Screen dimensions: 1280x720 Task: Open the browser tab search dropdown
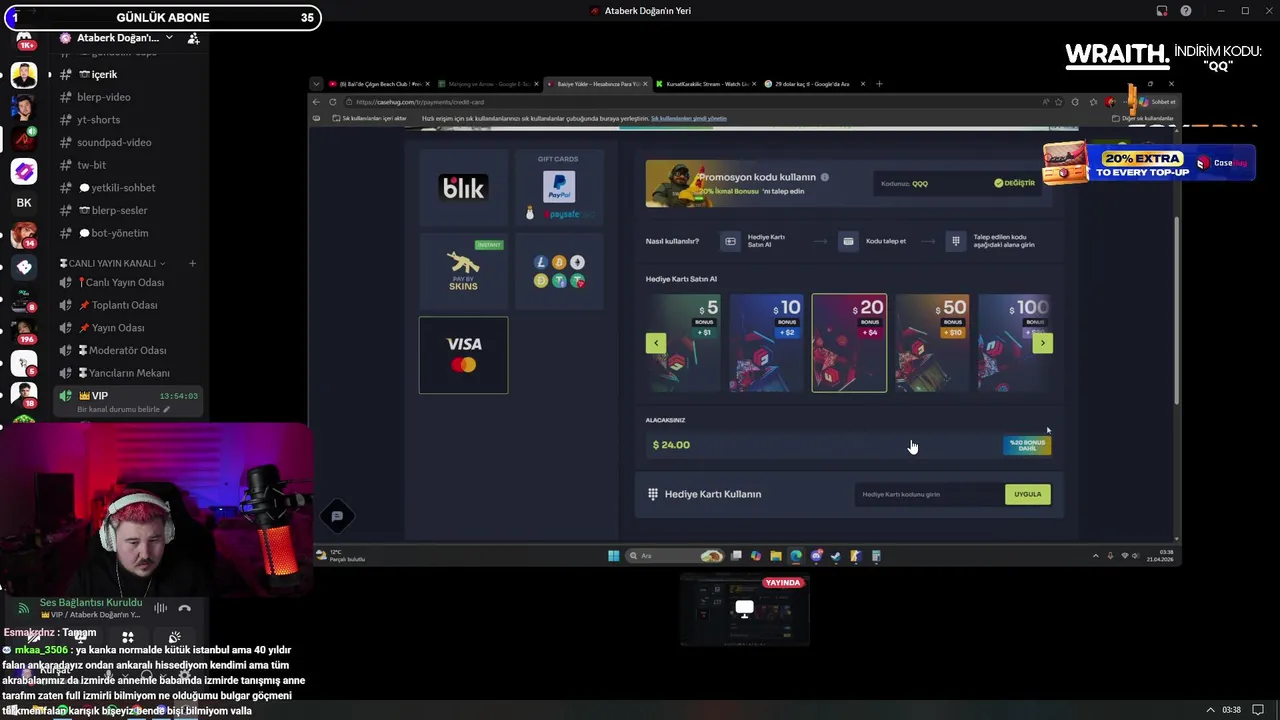tap(316, 84)
